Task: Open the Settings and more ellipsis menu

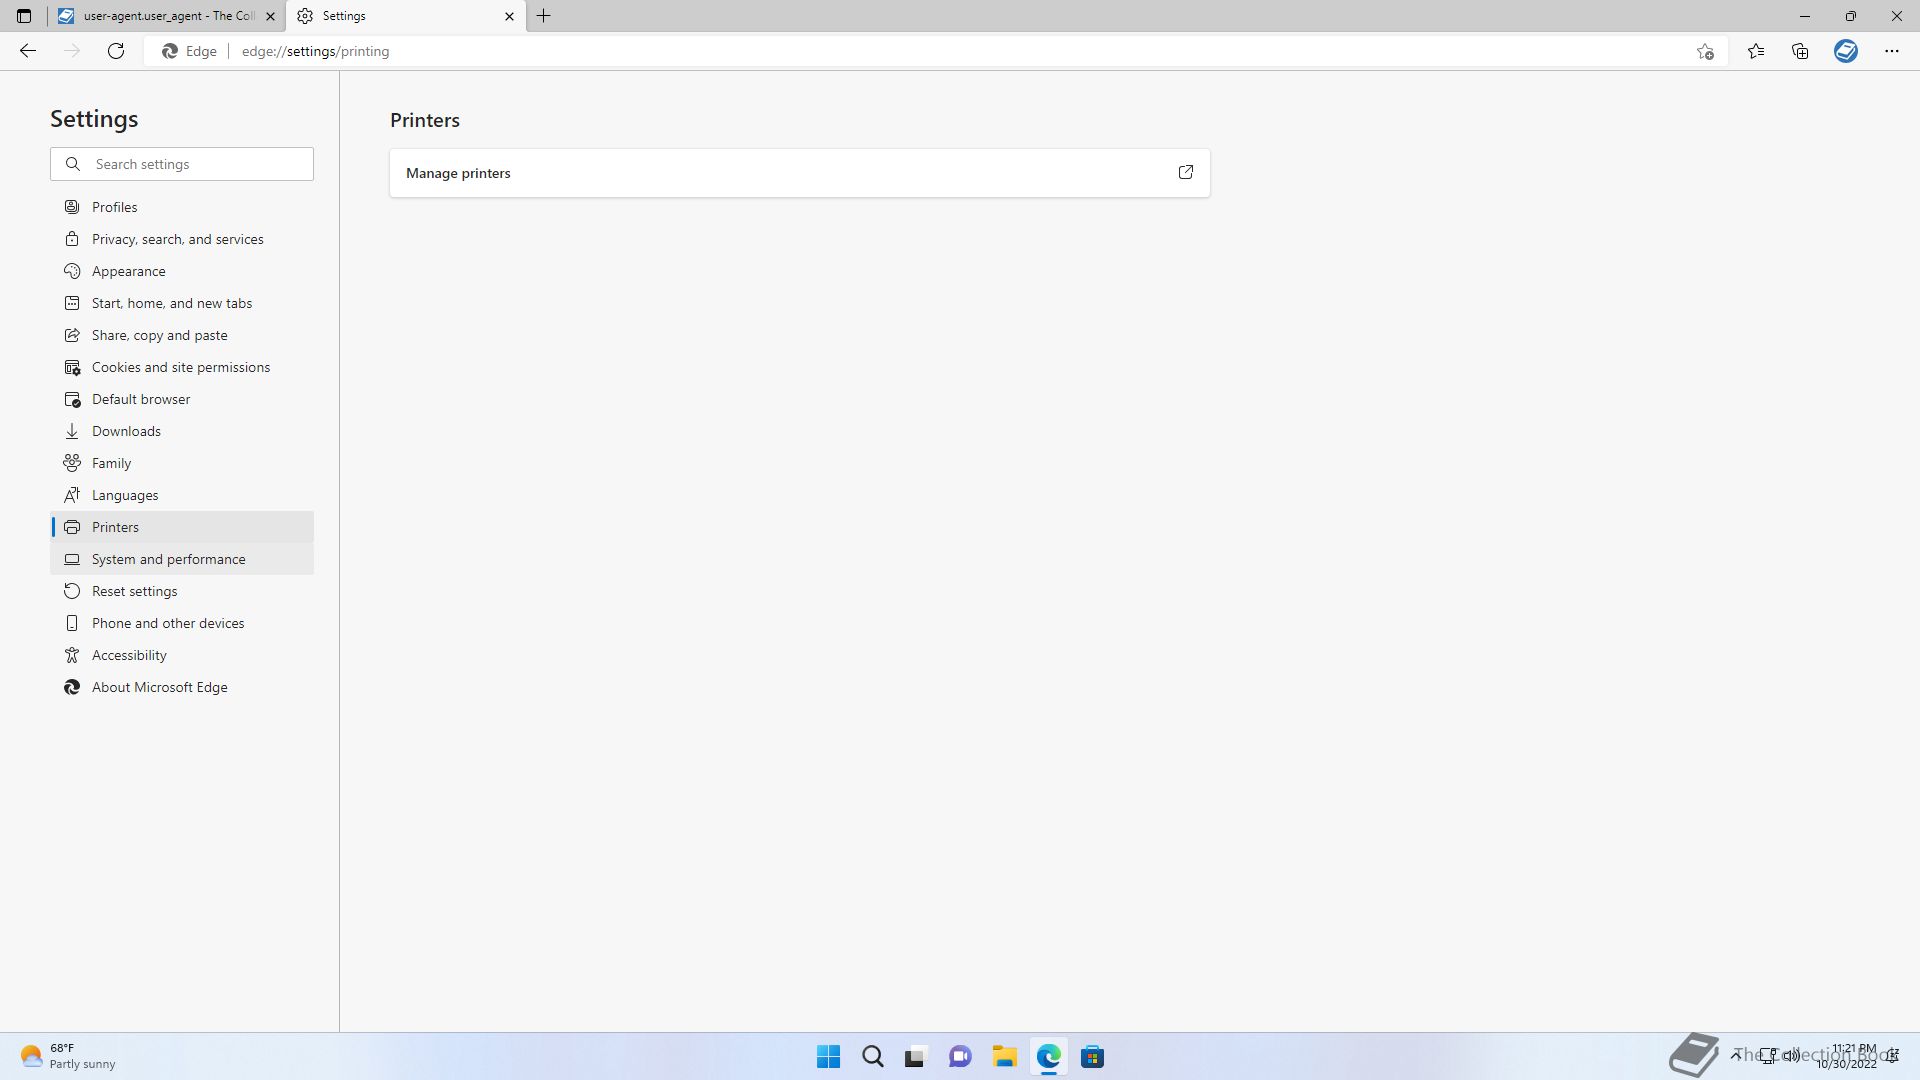Action: click(1891, 51)
